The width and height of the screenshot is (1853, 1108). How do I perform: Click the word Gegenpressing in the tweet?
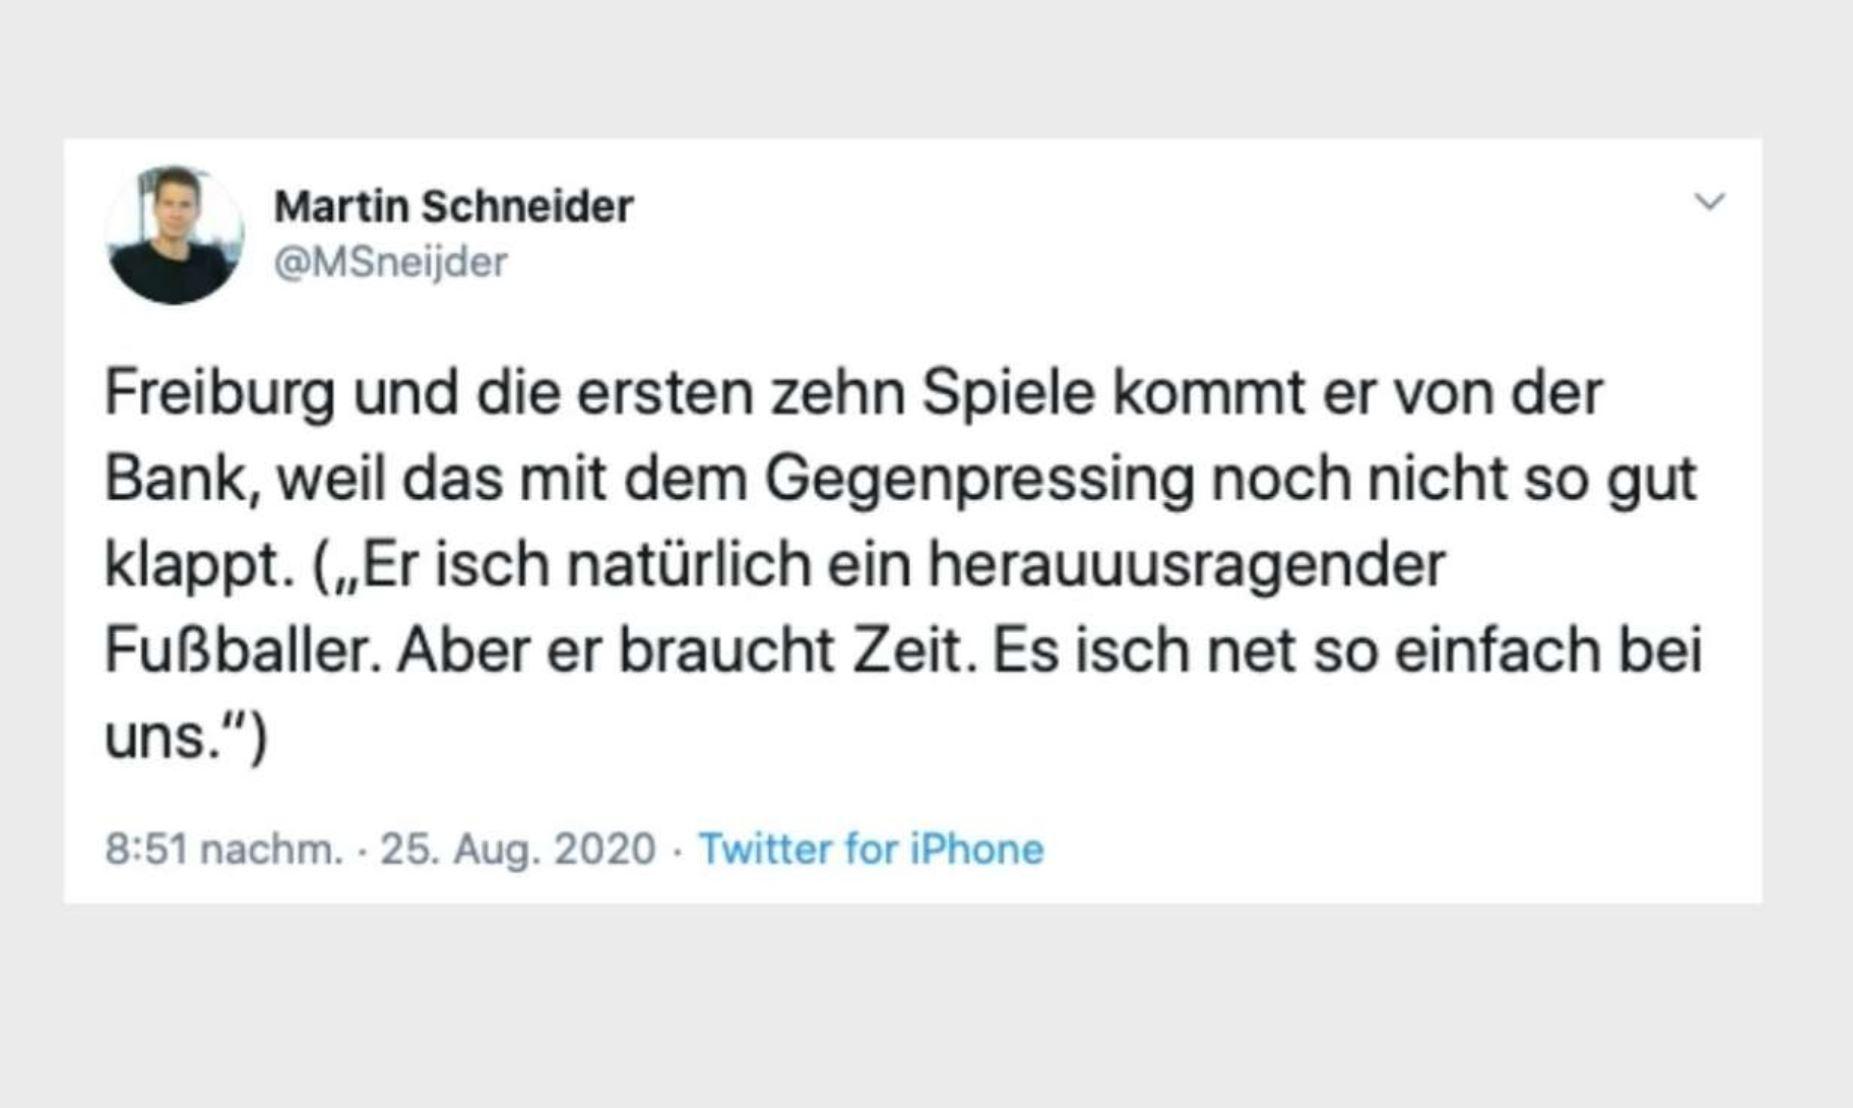click(979, 480)
